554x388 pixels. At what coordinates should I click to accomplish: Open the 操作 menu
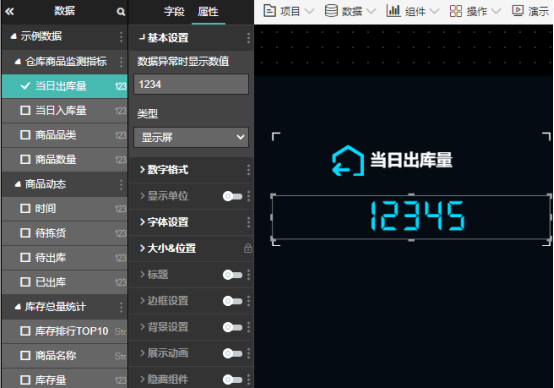[475, 11]
